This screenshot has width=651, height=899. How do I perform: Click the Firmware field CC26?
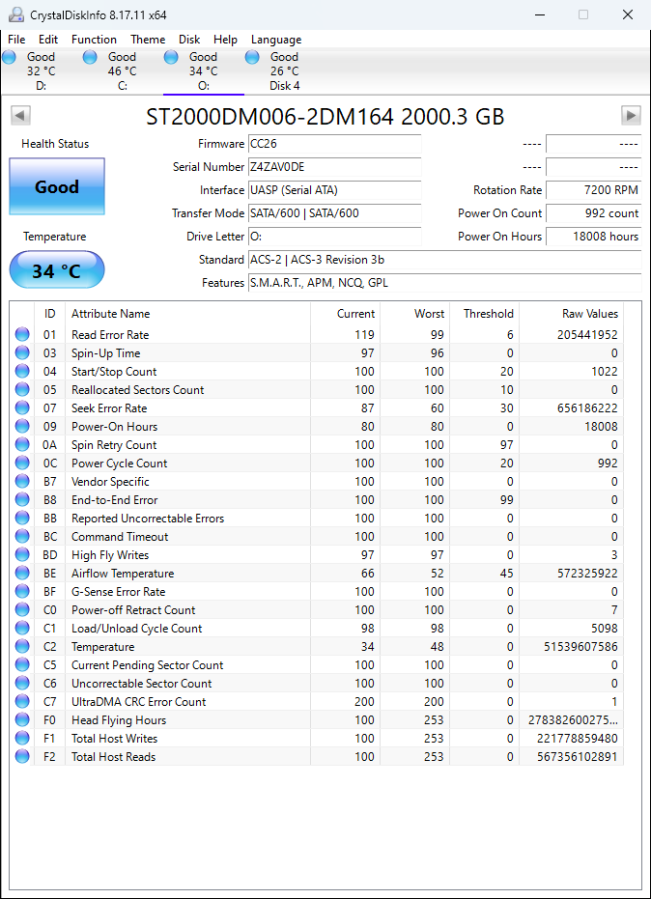pos(334,144)
